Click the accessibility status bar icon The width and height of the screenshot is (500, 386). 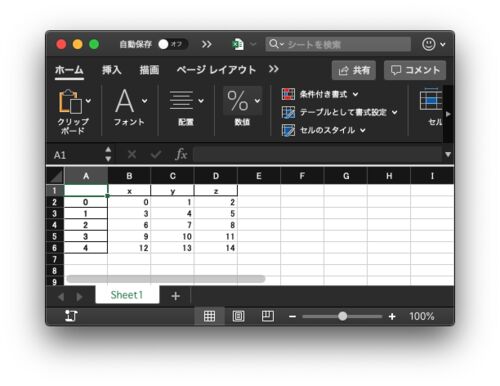tap(71, 316)
